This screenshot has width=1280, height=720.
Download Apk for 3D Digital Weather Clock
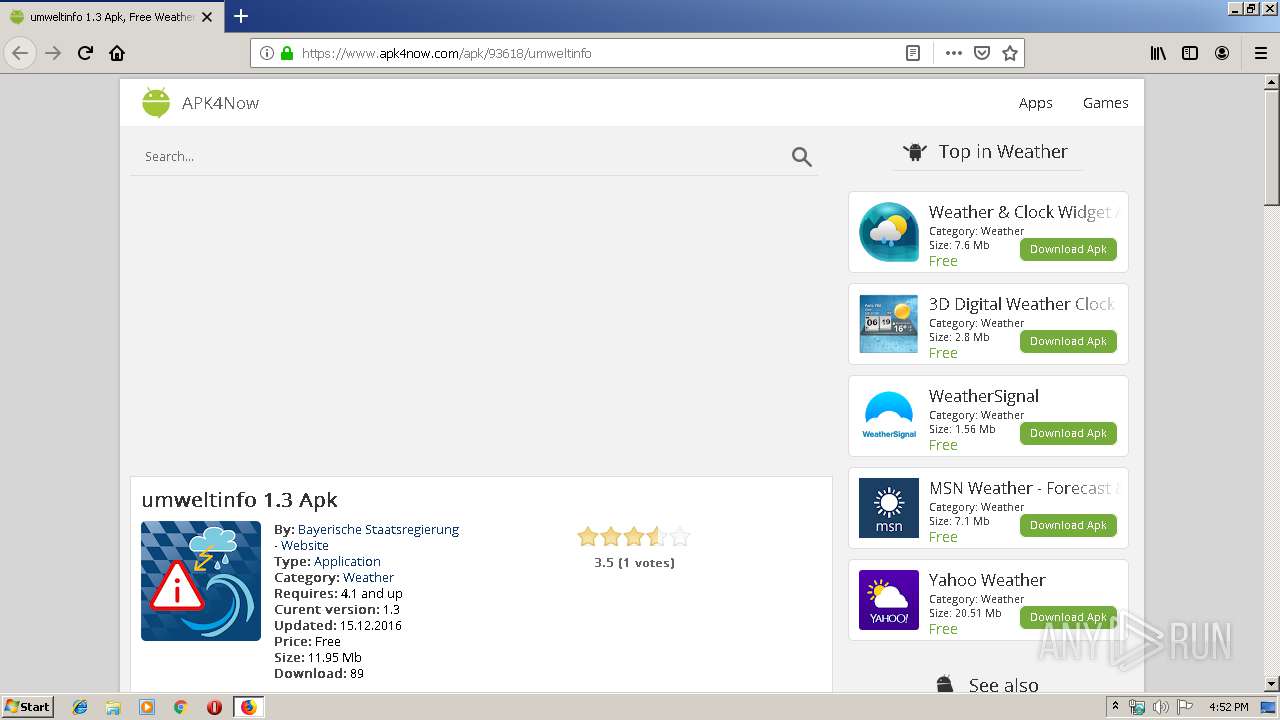pos(1068,341)
